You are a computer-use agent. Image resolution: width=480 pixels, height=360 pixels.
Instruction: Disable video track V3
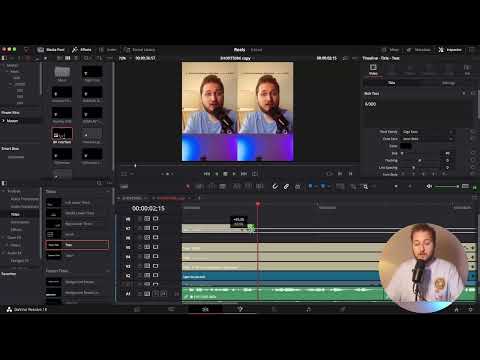pos(155,266)
